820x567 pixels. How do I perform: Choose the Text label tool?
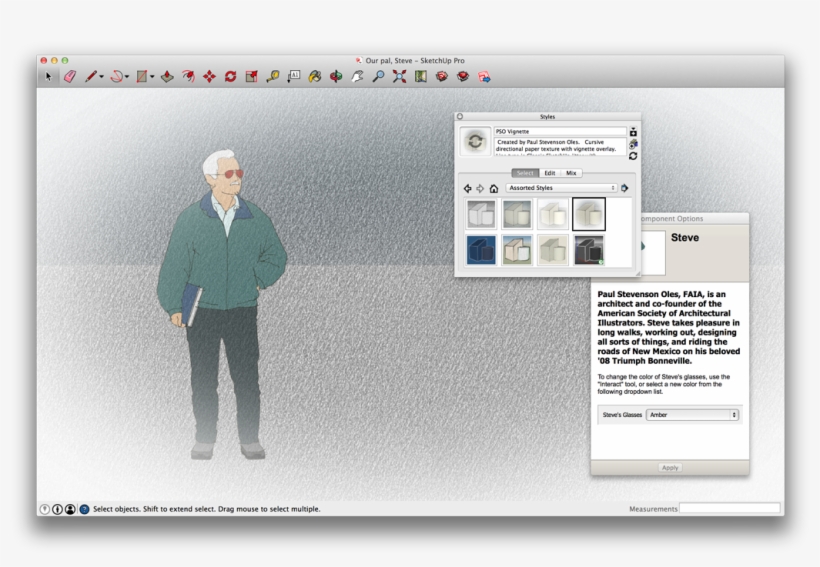click(x=293, y=77)
